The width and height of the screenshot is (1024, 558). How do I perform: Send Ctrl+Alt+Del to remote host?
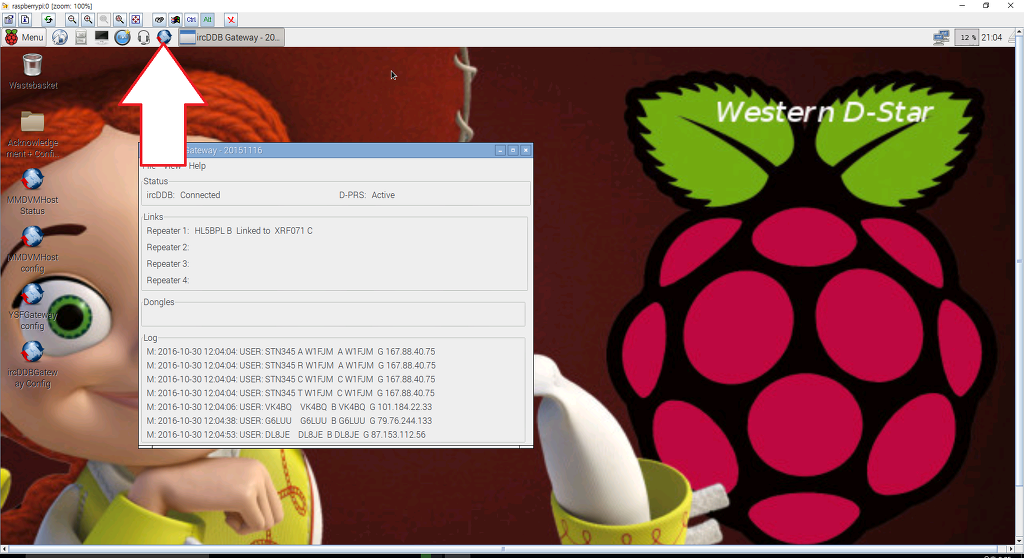tap(159, 20)
